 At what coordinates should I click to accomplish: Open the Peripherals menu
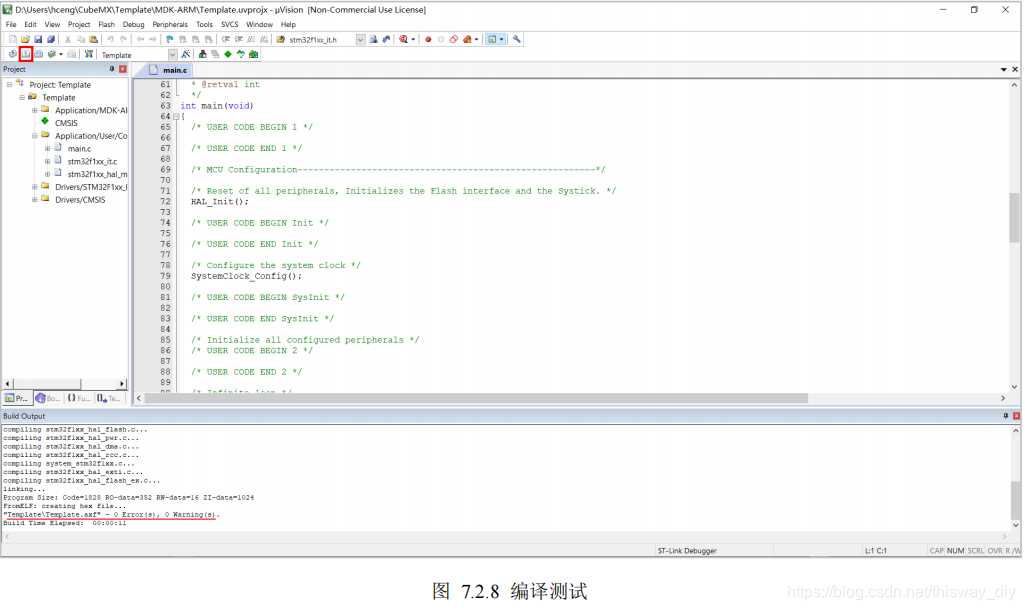tap(170, 24)
